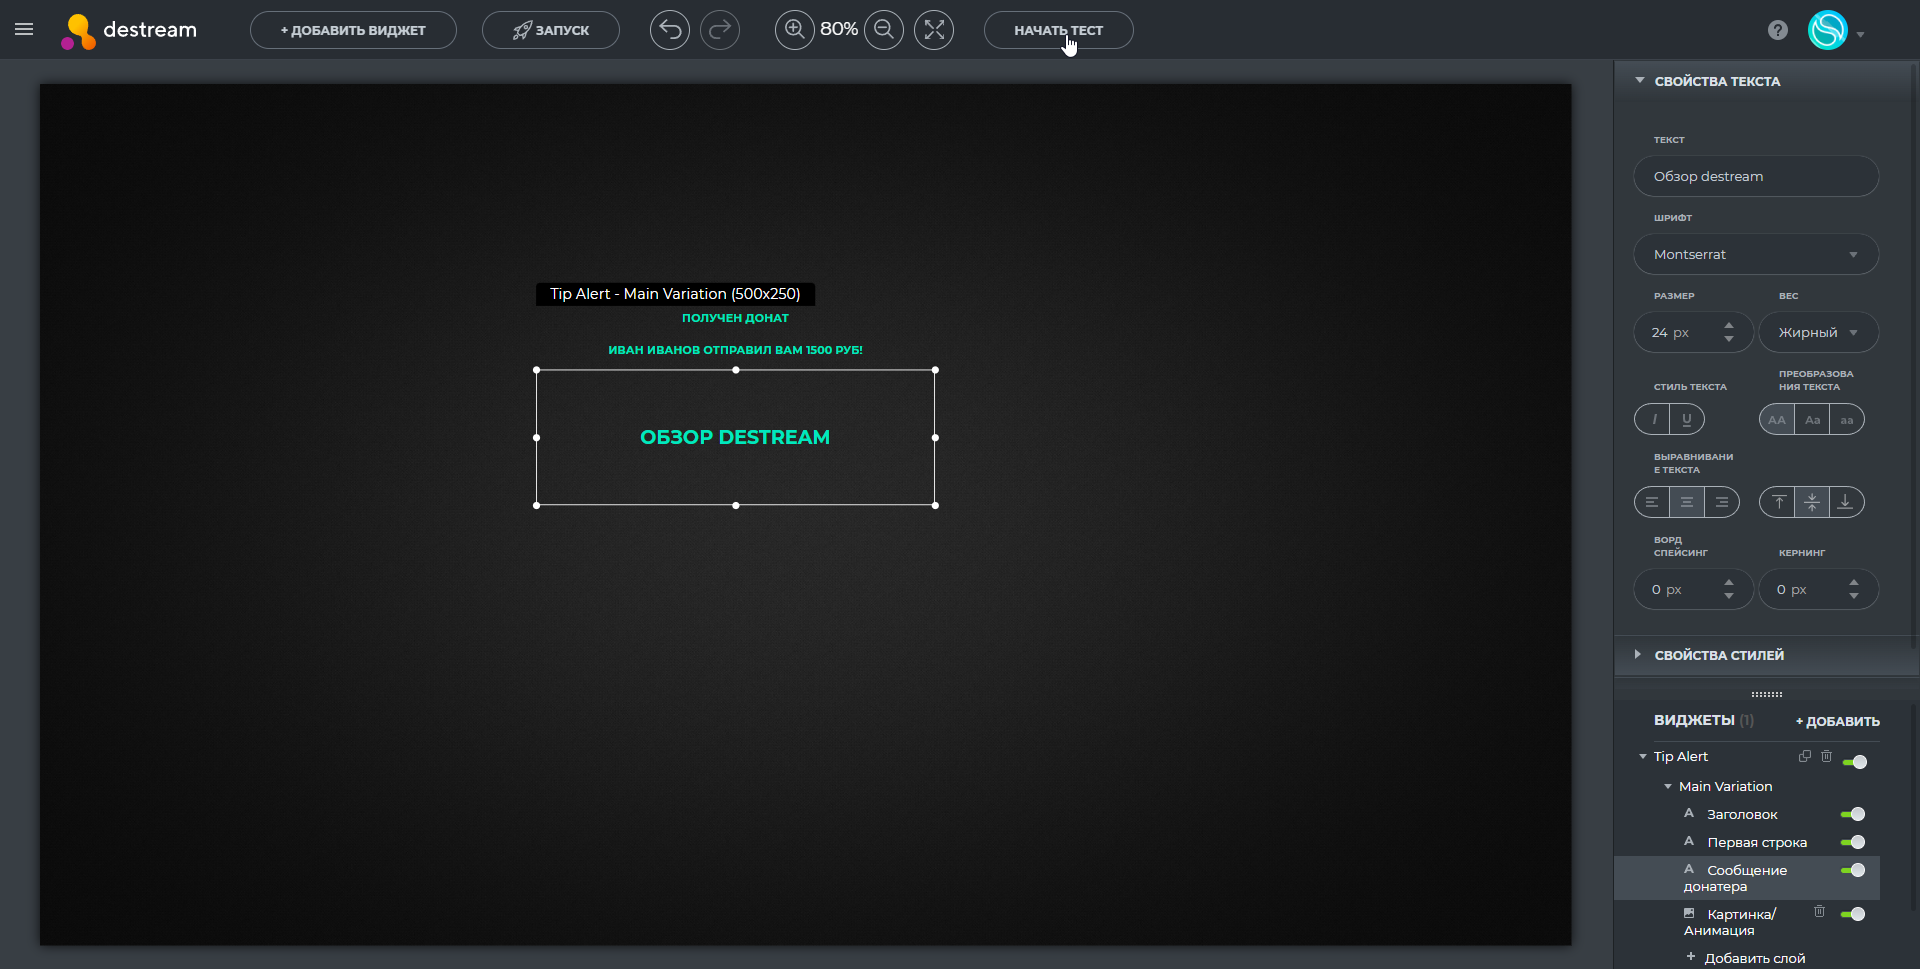Select the Первая строка layer

[x=1757, y=842]
